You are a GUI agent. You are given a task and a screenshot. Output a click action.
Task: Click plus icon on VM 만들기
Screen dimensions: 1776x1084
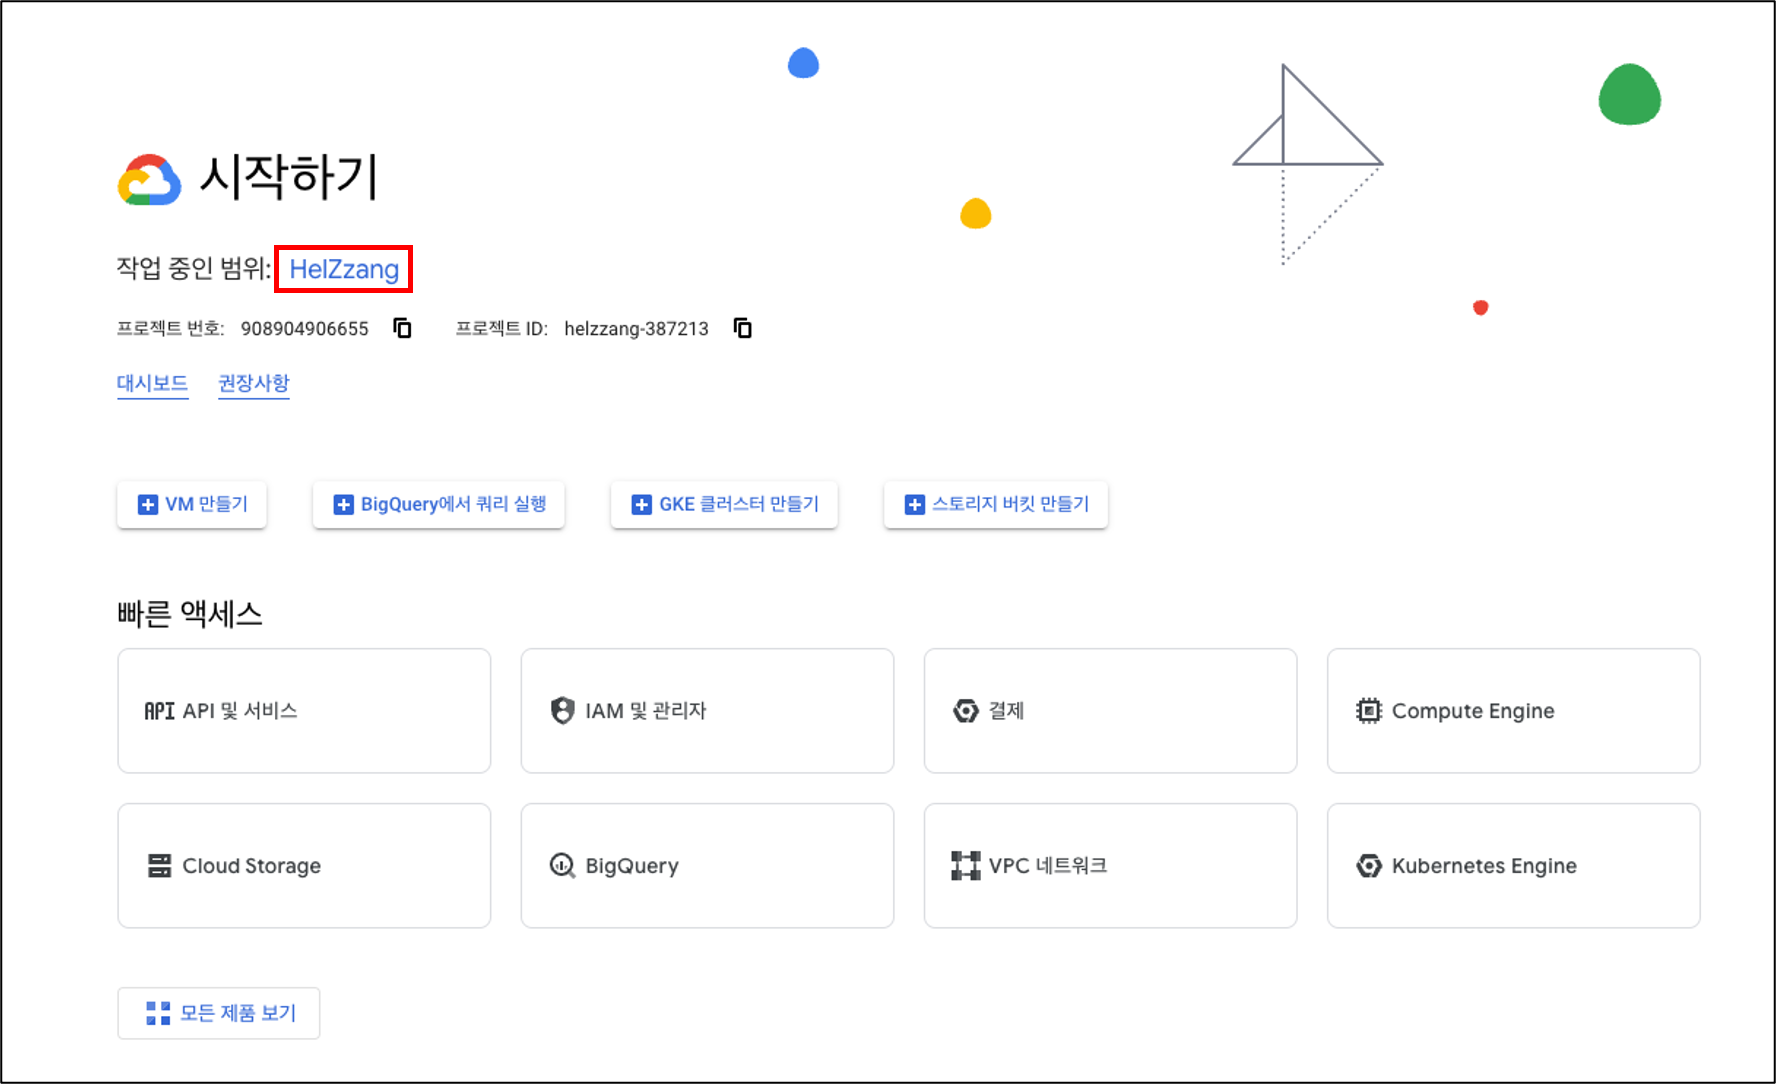(x=148, y=504)
